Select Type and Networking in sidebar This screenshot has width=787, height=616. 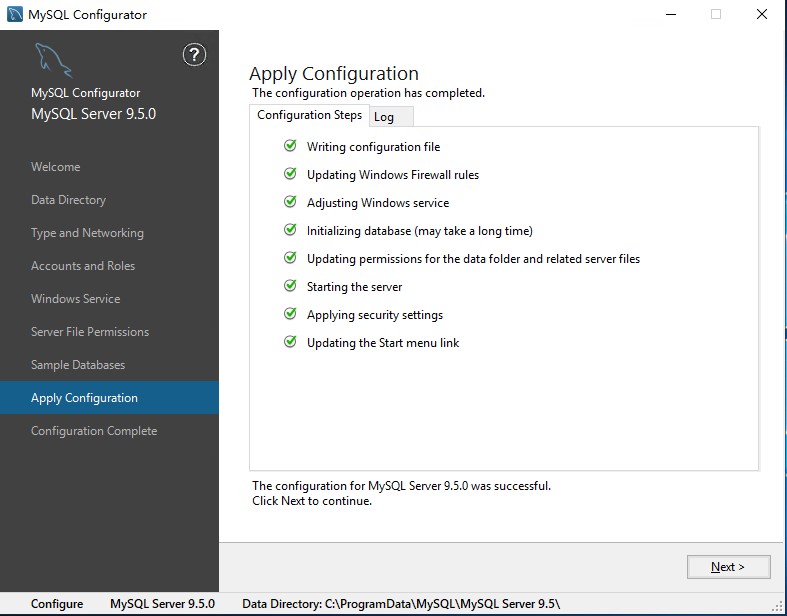click(87, 233)
